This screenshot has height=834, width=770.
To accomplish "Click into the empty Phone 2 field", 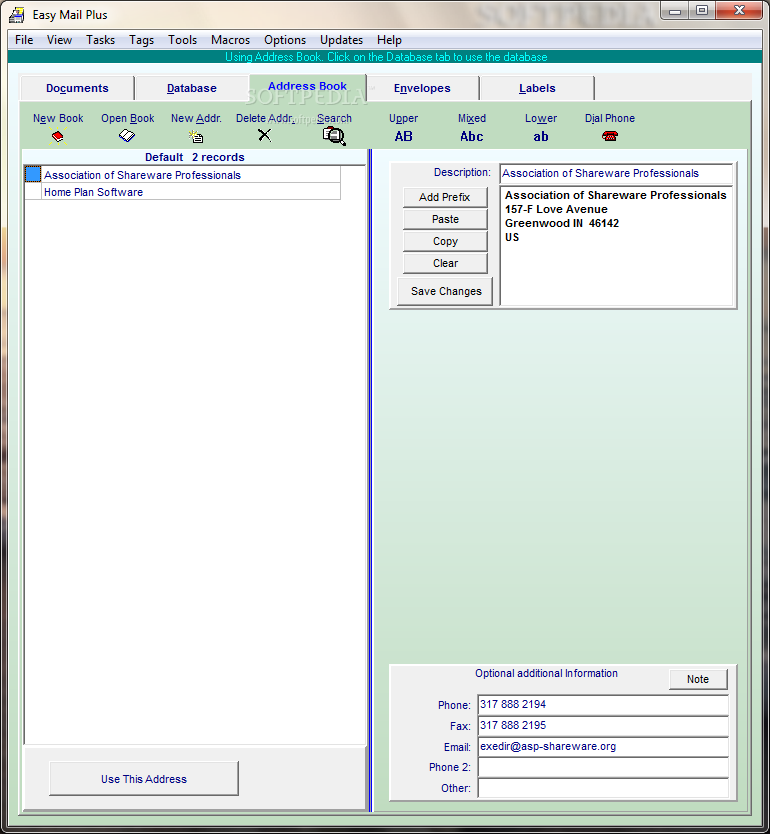I will [603, 768].
